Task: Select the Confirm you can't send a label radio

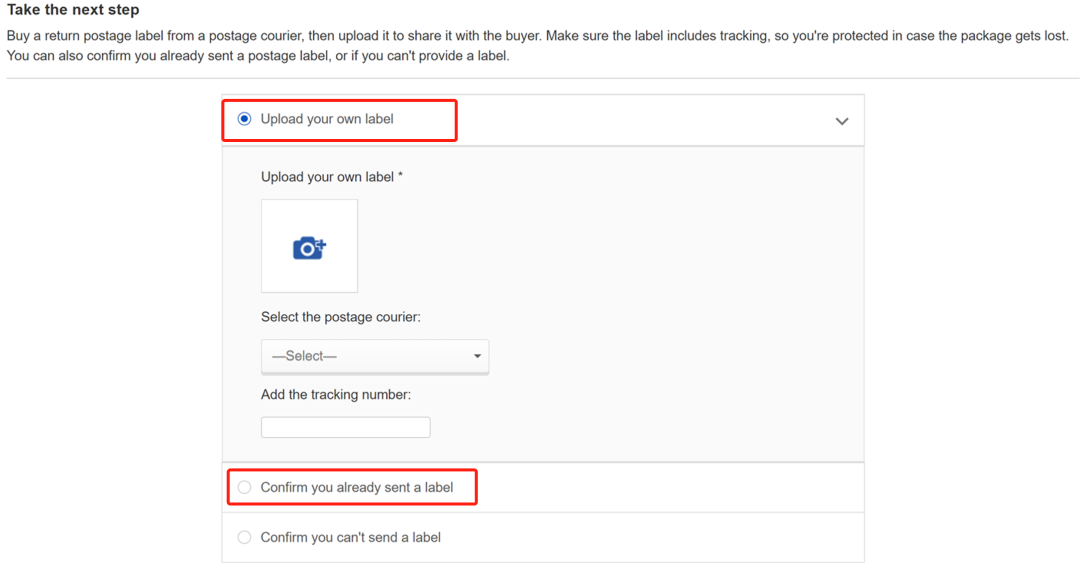Action: coord(245,538)
